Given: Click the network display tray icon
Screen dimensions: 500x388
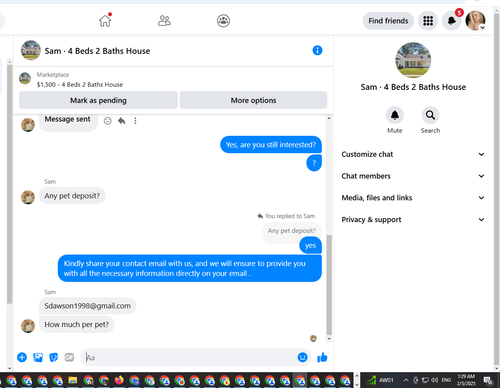Looking at the screenshot, I should click(425, 380).
